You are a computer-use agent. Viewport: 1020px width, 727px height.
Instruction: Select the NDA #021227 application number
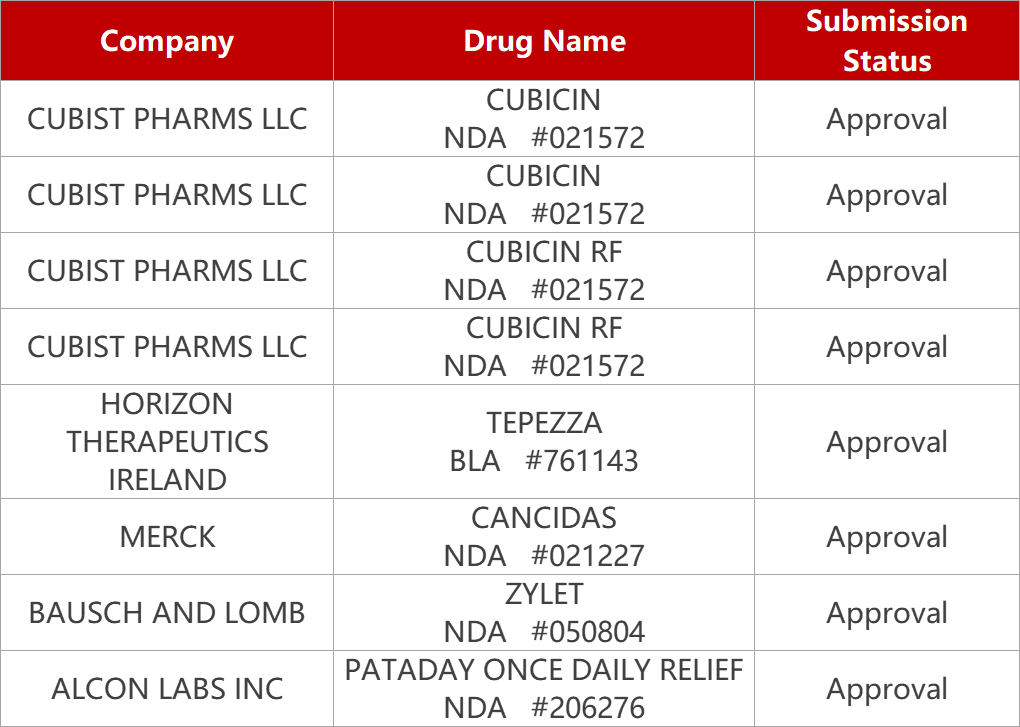tap(544, 556)
